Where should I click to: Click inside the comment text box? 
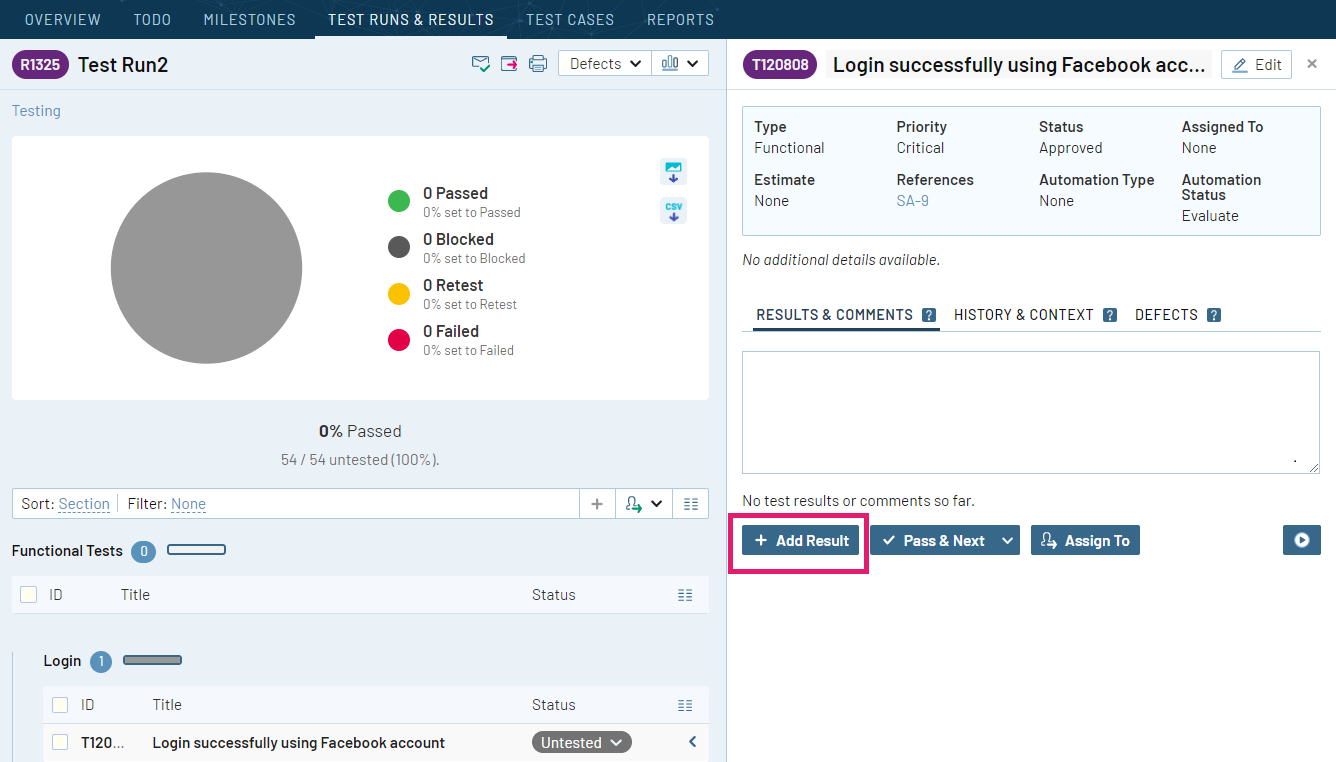1030,411
